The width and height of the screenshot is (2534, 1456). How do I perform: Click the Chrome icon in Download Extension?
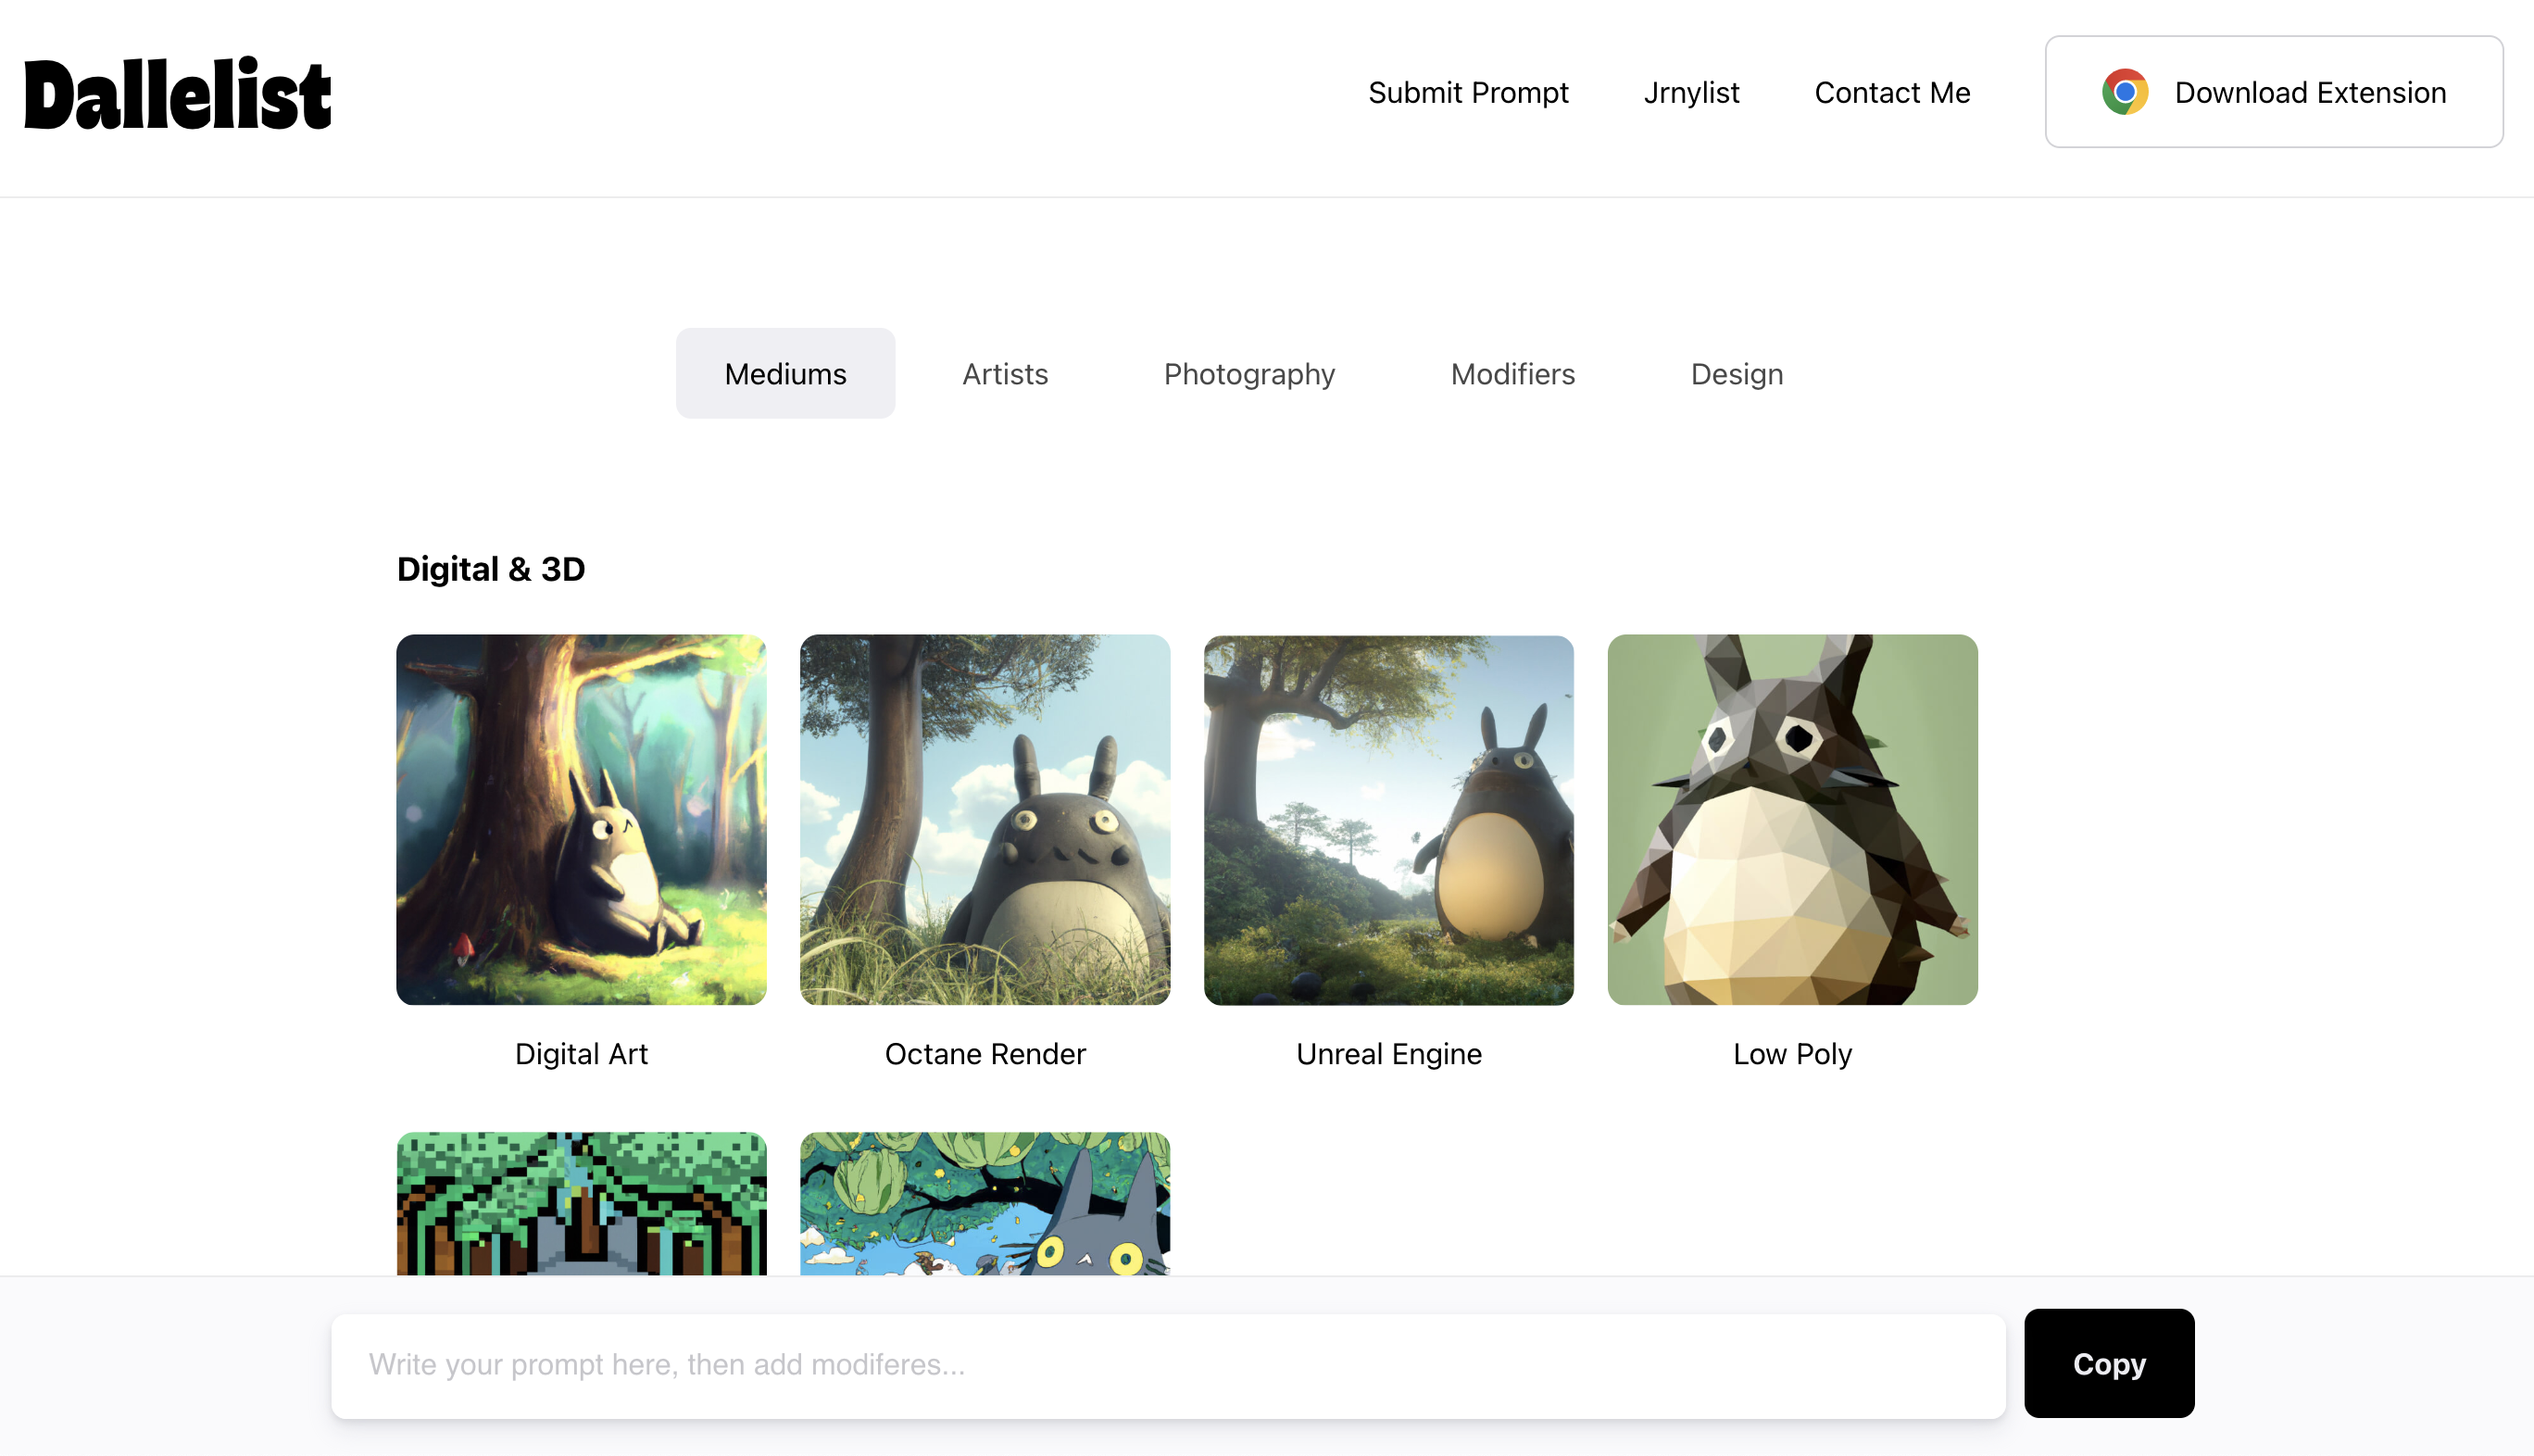tap(2125, 92)
